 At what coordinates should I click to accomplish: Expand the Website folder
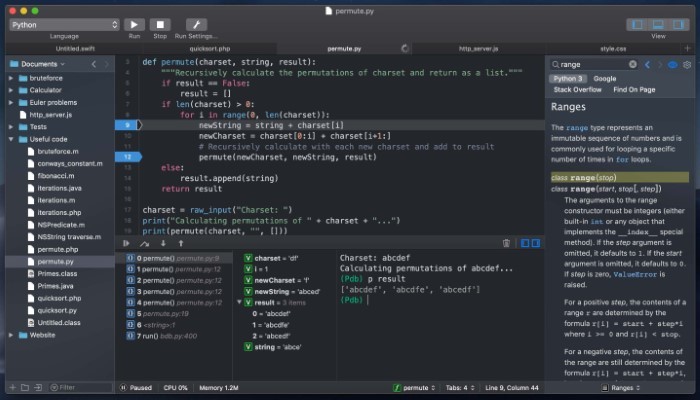coord(11,335)
